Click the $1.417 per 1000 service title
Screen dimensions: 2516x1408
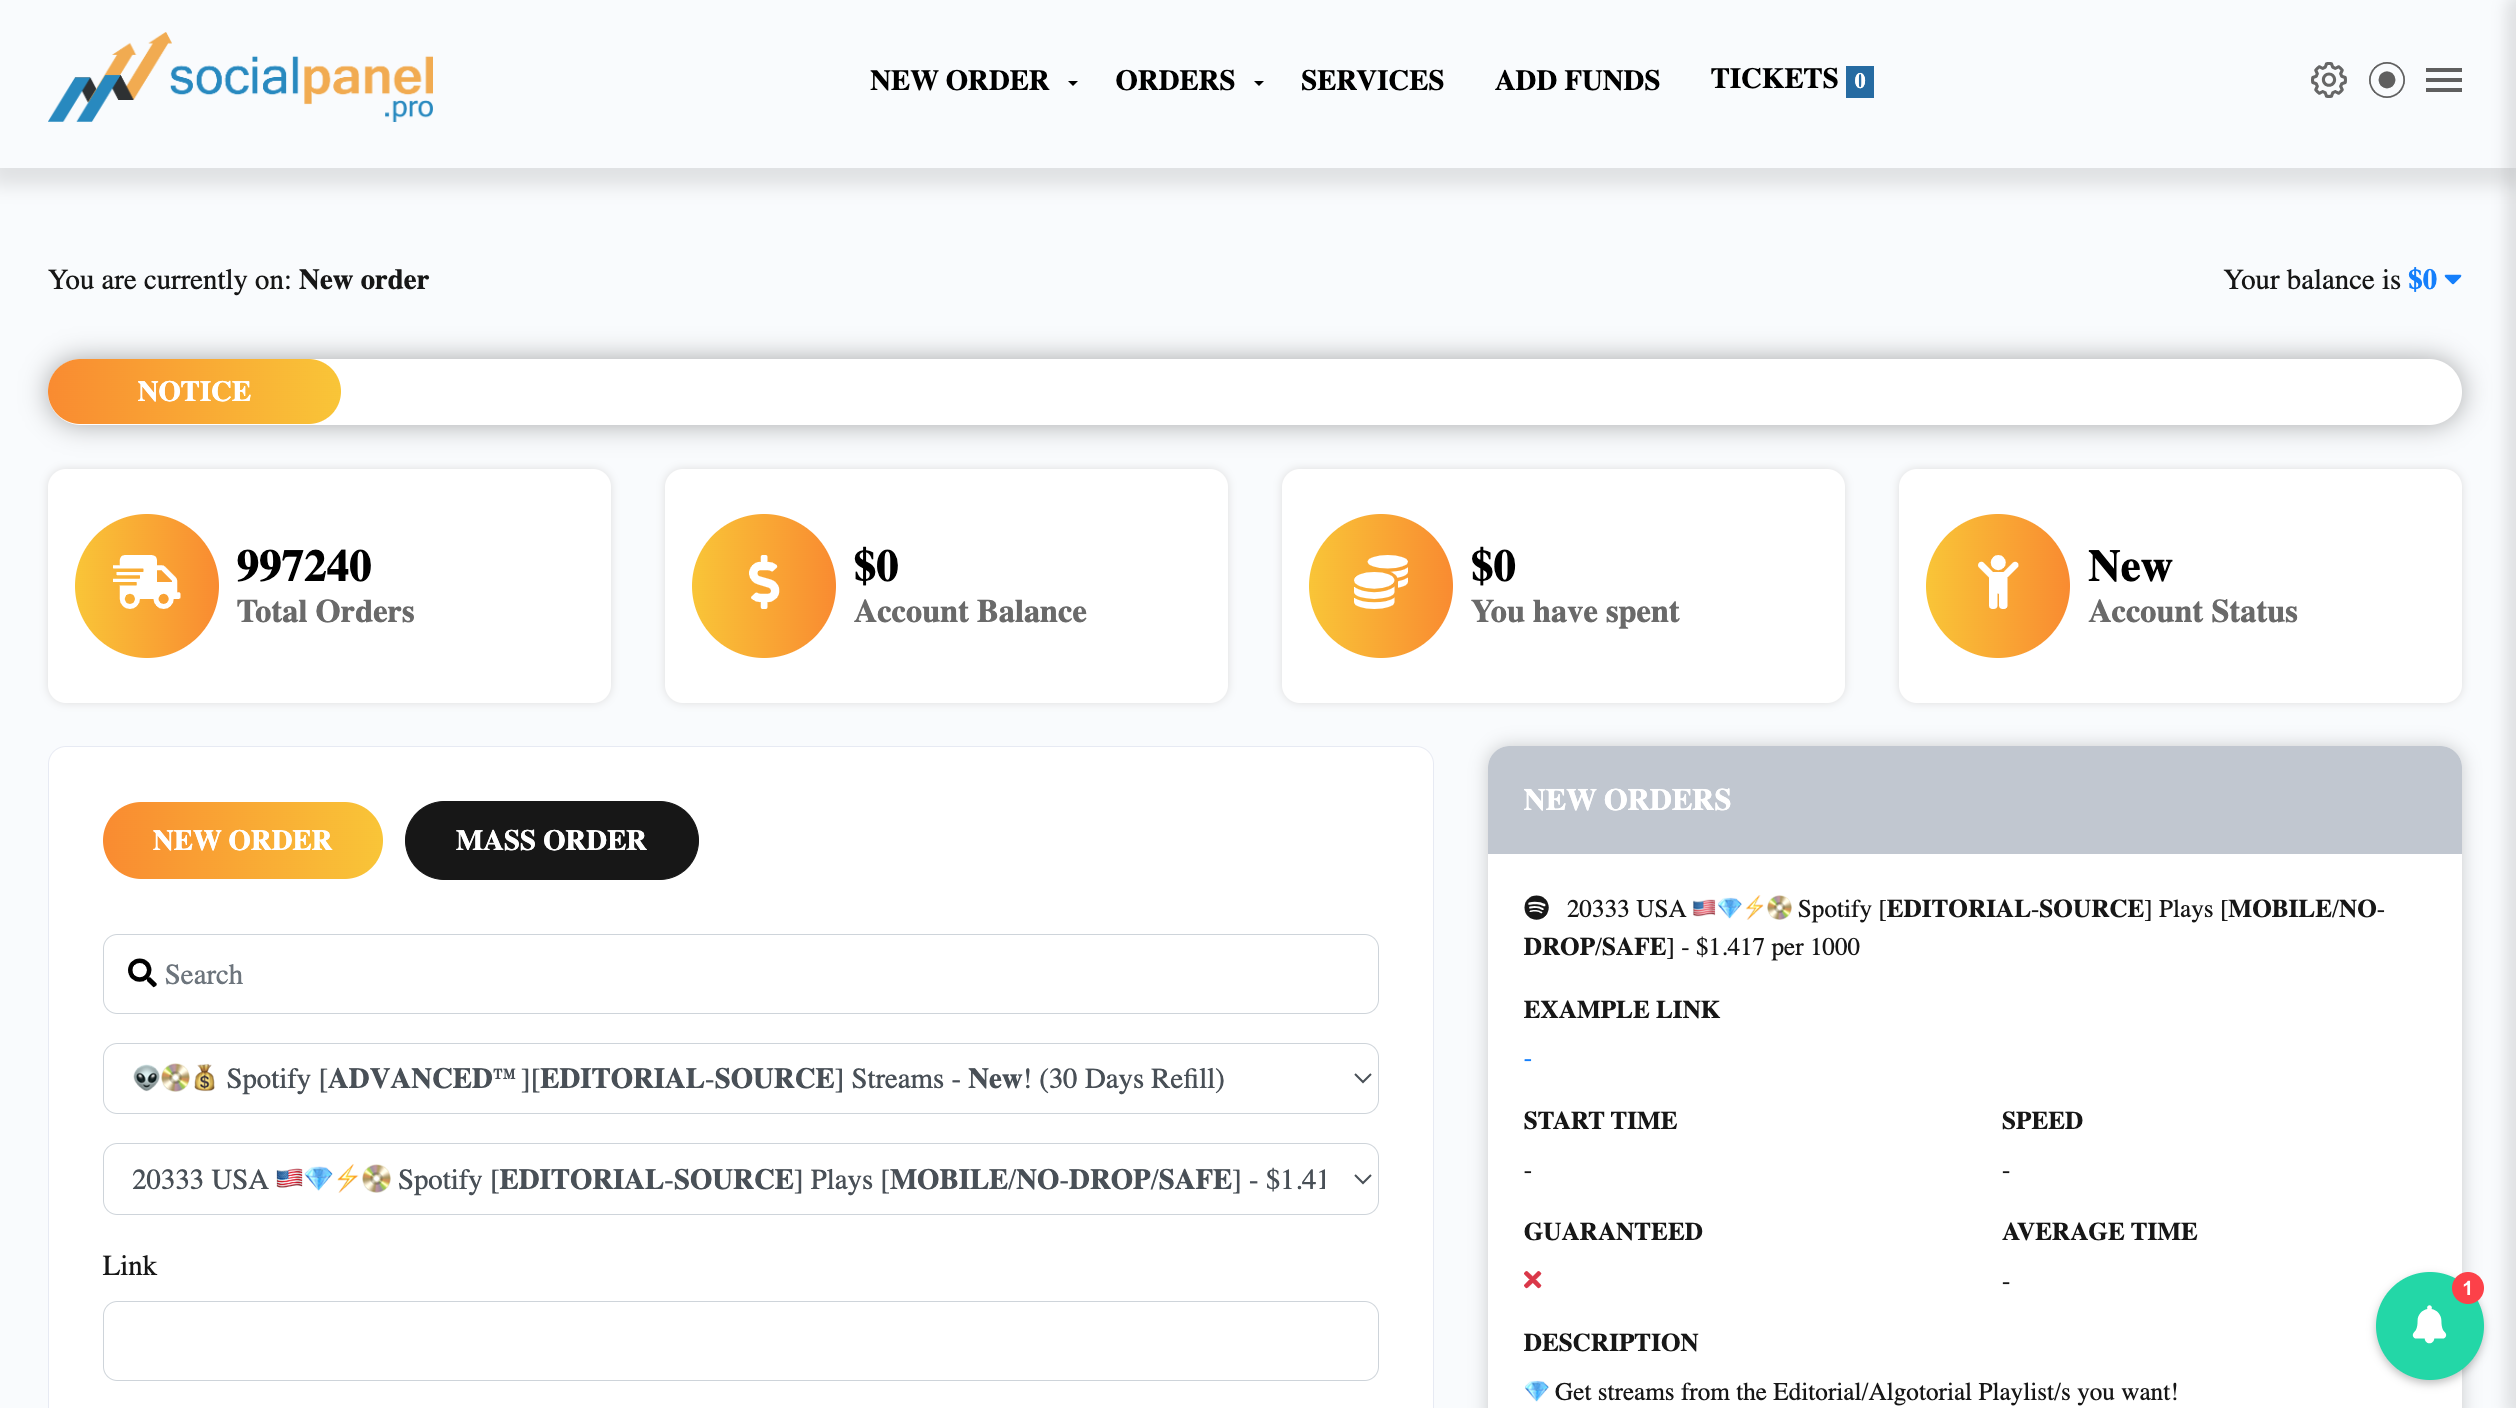(1953, 927)
